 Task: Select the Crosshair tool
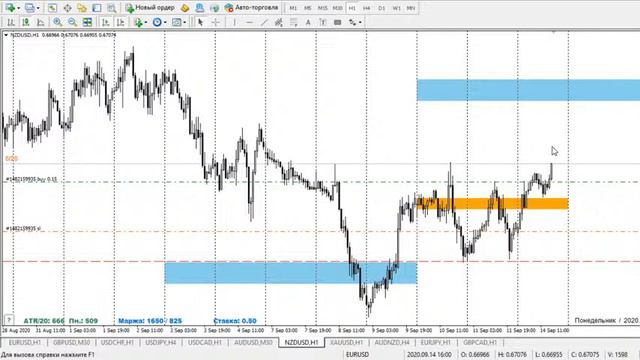216,22
